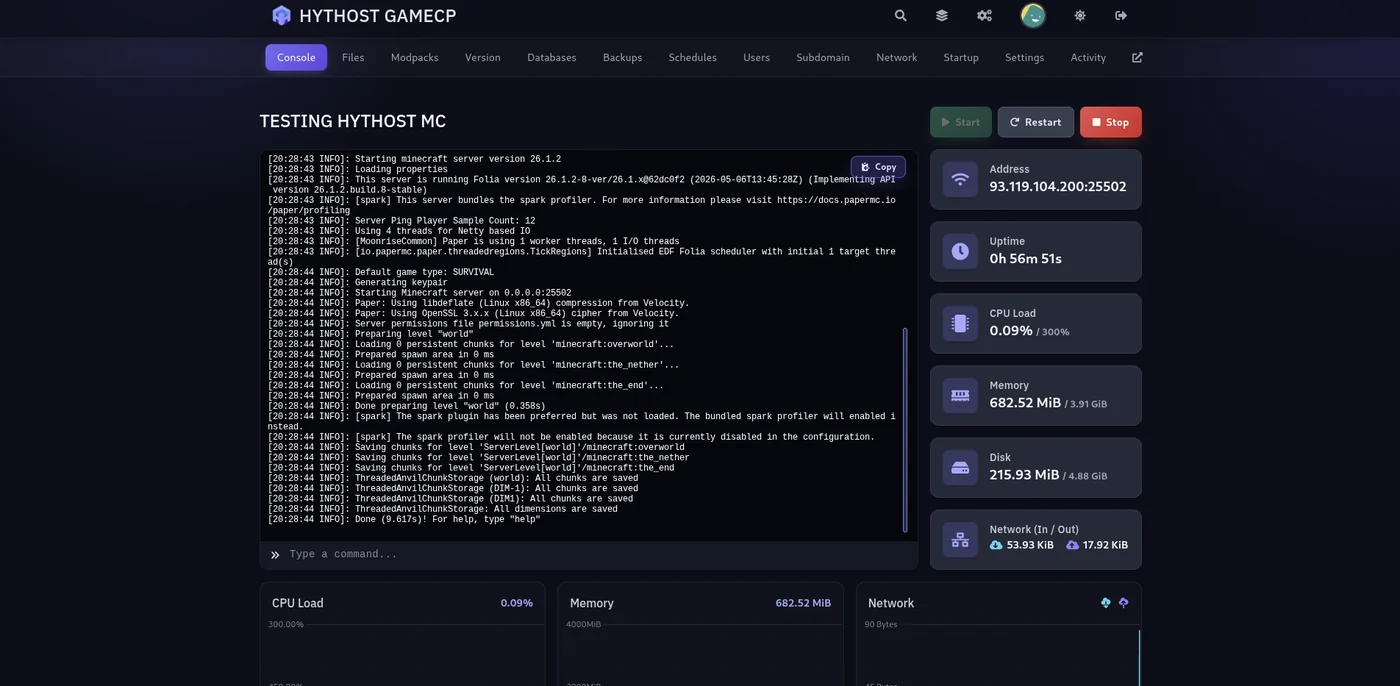This screenshot has width=1400, height=686.
Task: Go to the Schedules tab
Action: pyautogui.click(x=693, y=57)
